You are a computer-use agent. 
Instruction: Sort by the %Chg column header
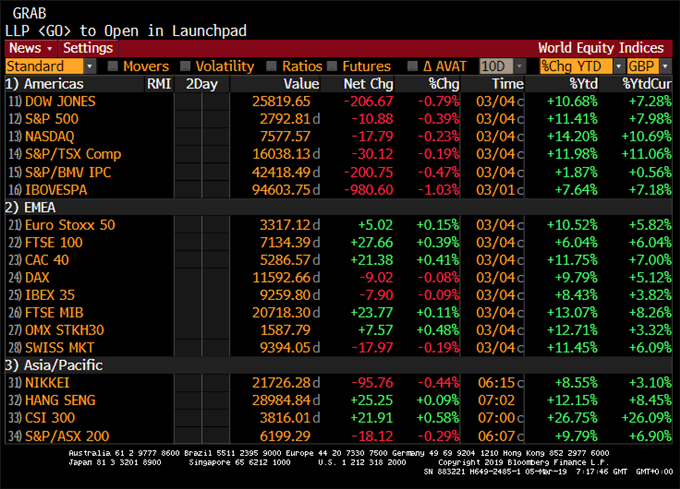click(x=444, y=84)
